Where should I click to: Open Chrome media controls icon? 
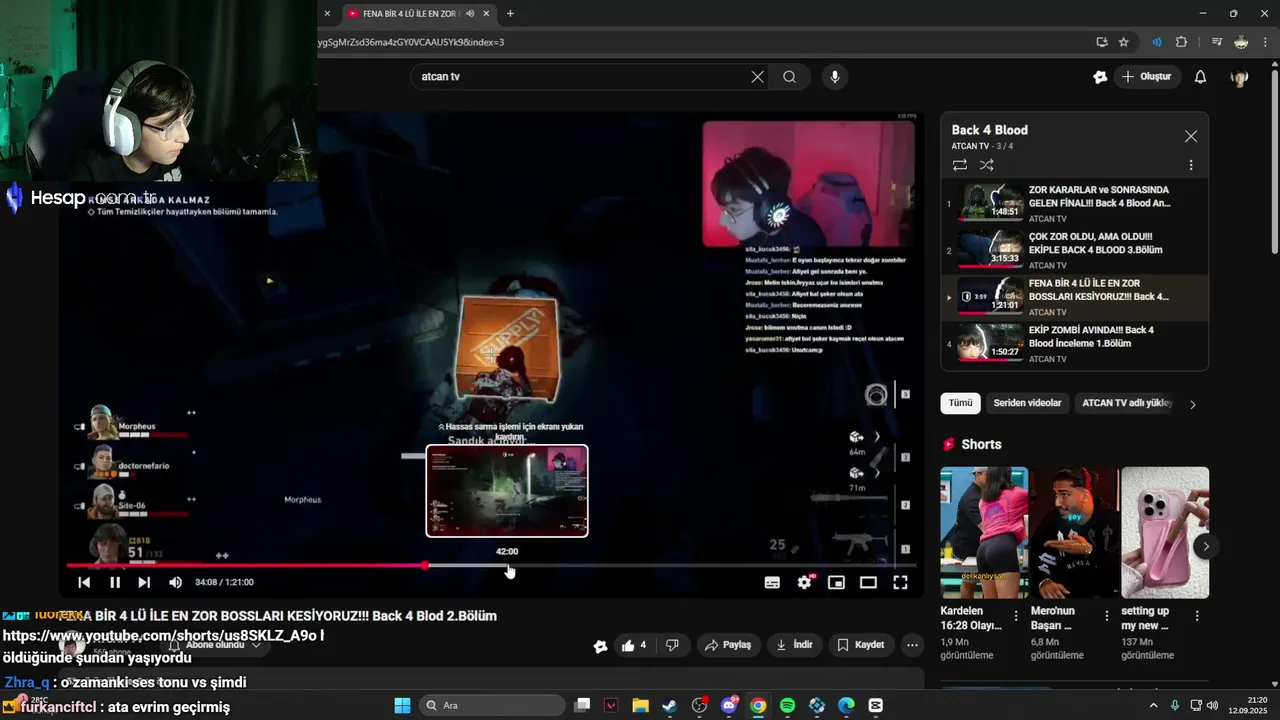pyautogui.click(x=1216, y=42)
